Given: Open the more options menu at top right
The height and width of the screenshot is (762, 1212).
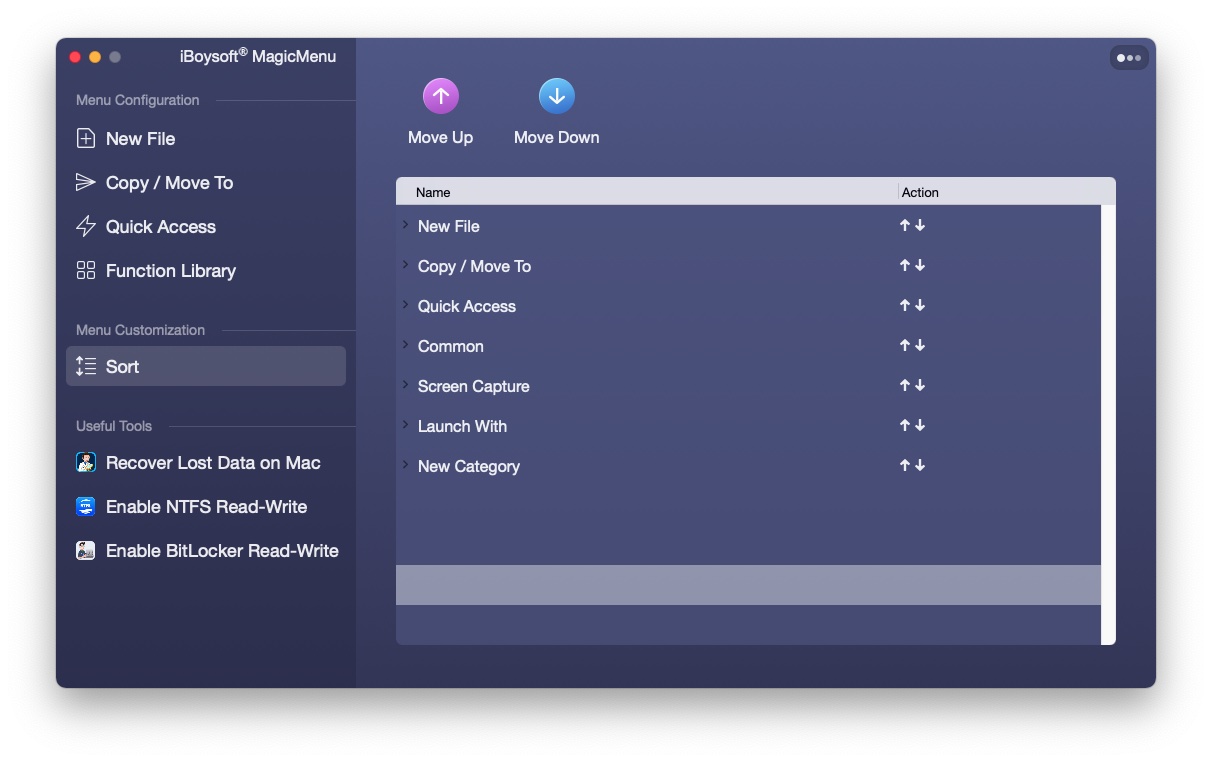Looking at the screenshot, I should click(x=1129, y=57).
